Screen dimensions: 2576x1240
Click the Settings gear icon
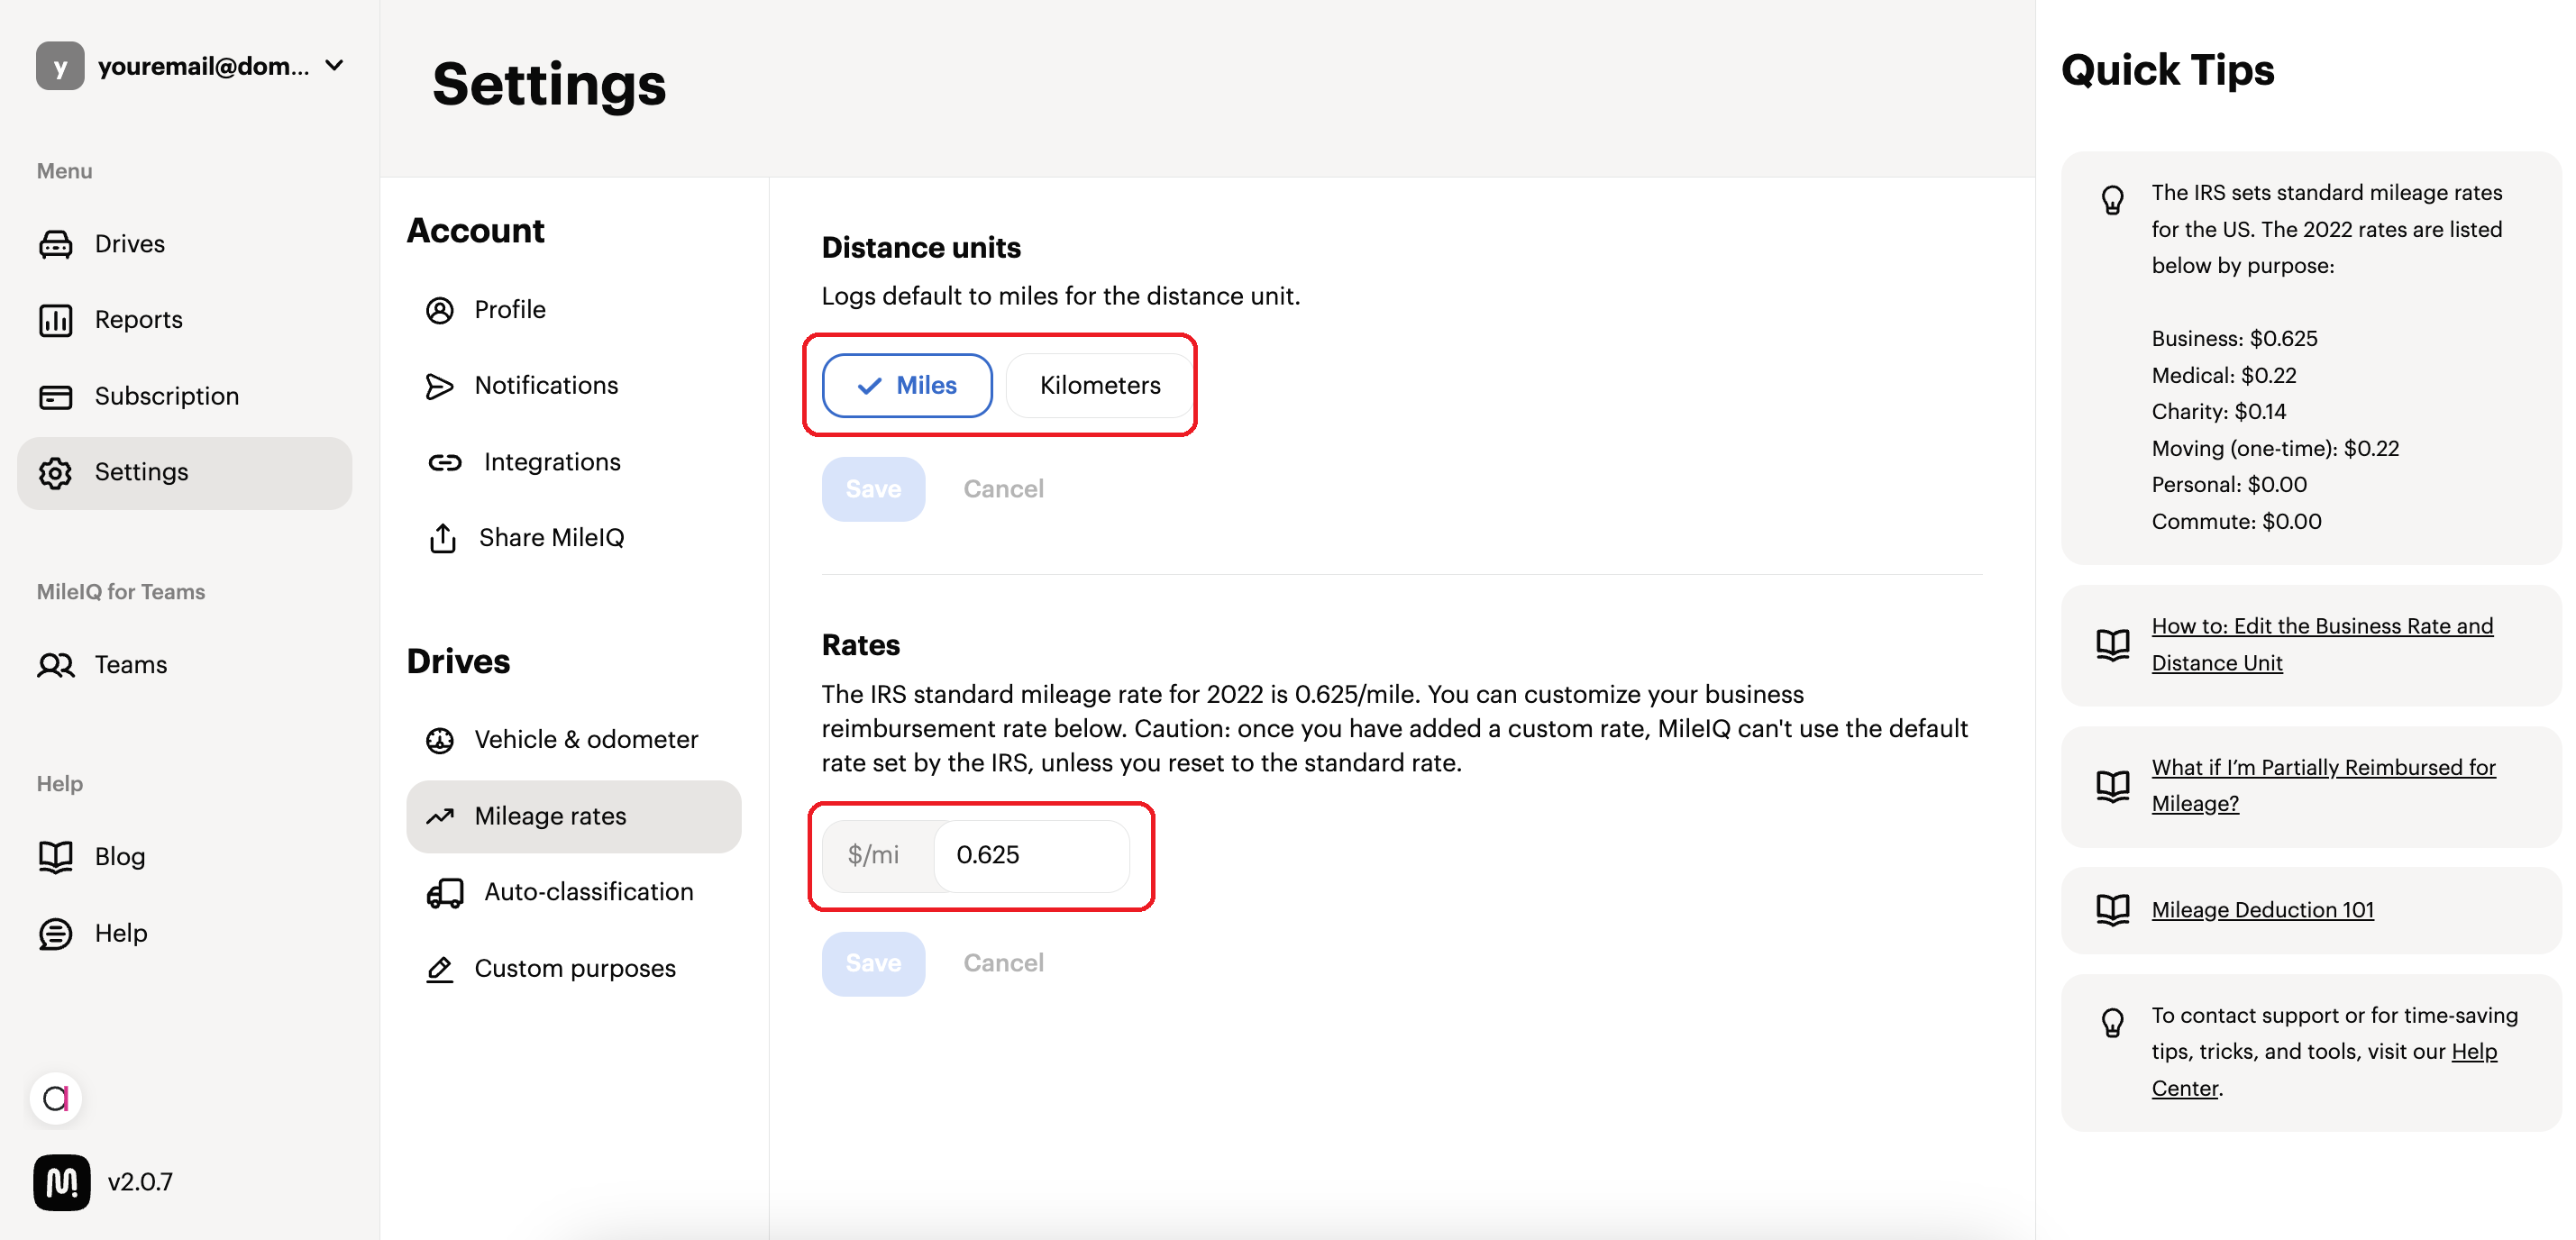(x=56, y=473)
